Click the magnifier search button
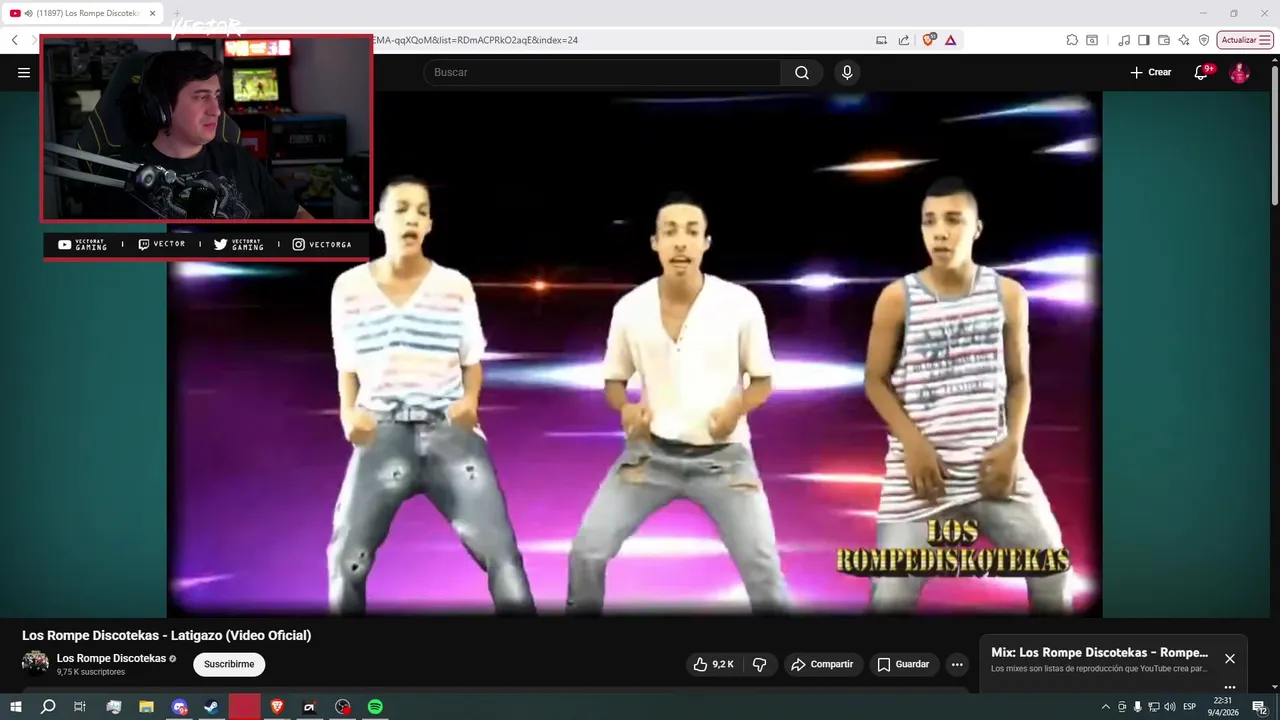The image size is (1280, 720). tap(802, 72)
